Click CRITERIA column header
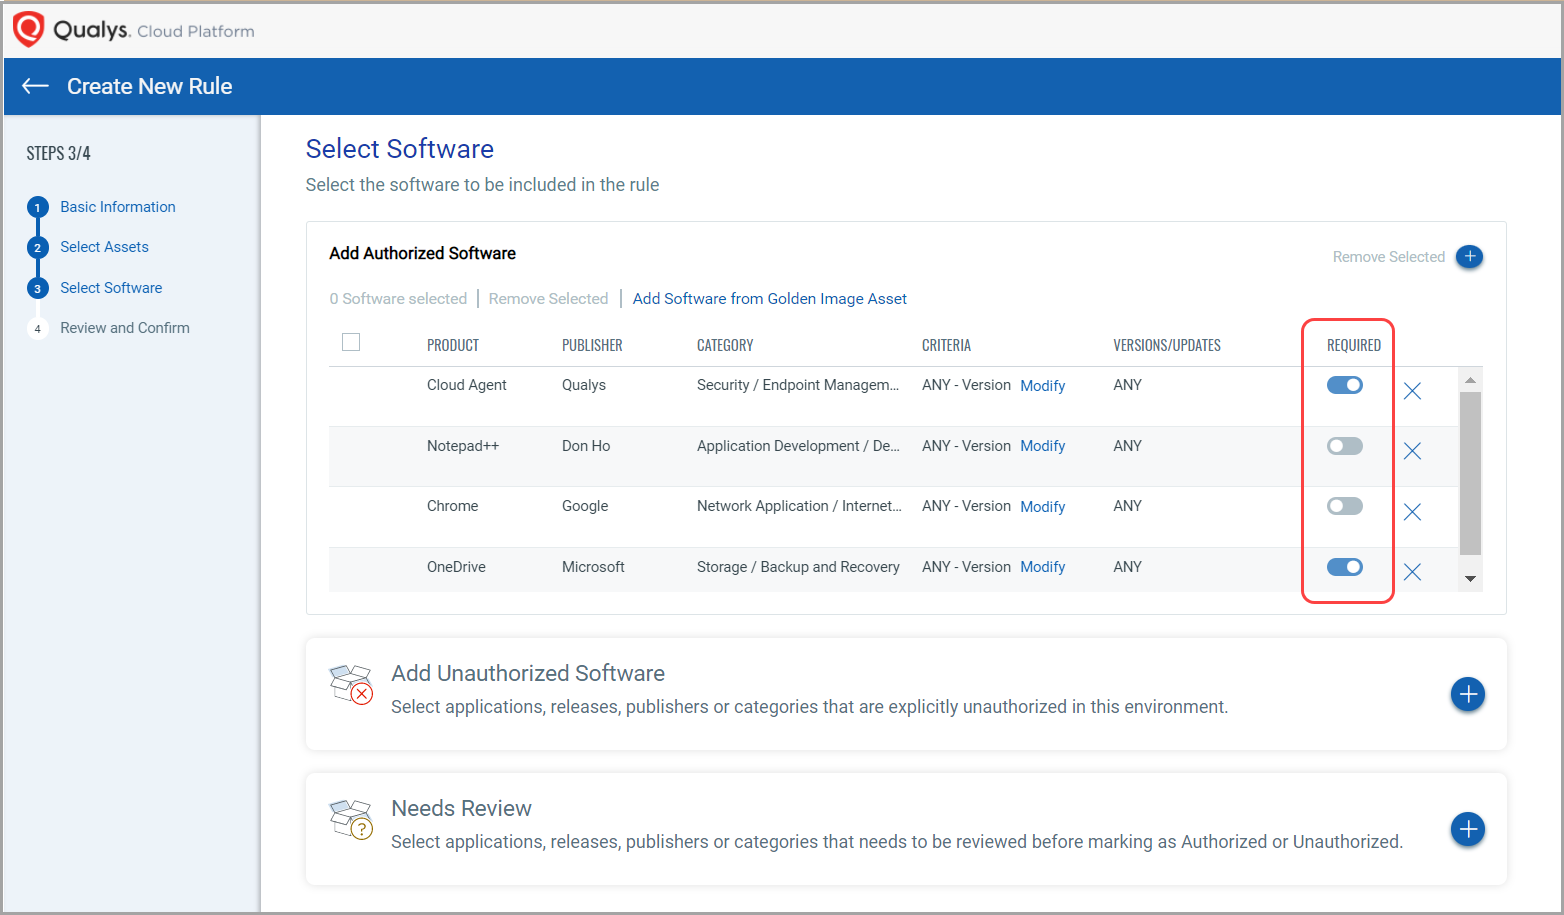This screenshot has width=1564, height=915. (946, 345)
